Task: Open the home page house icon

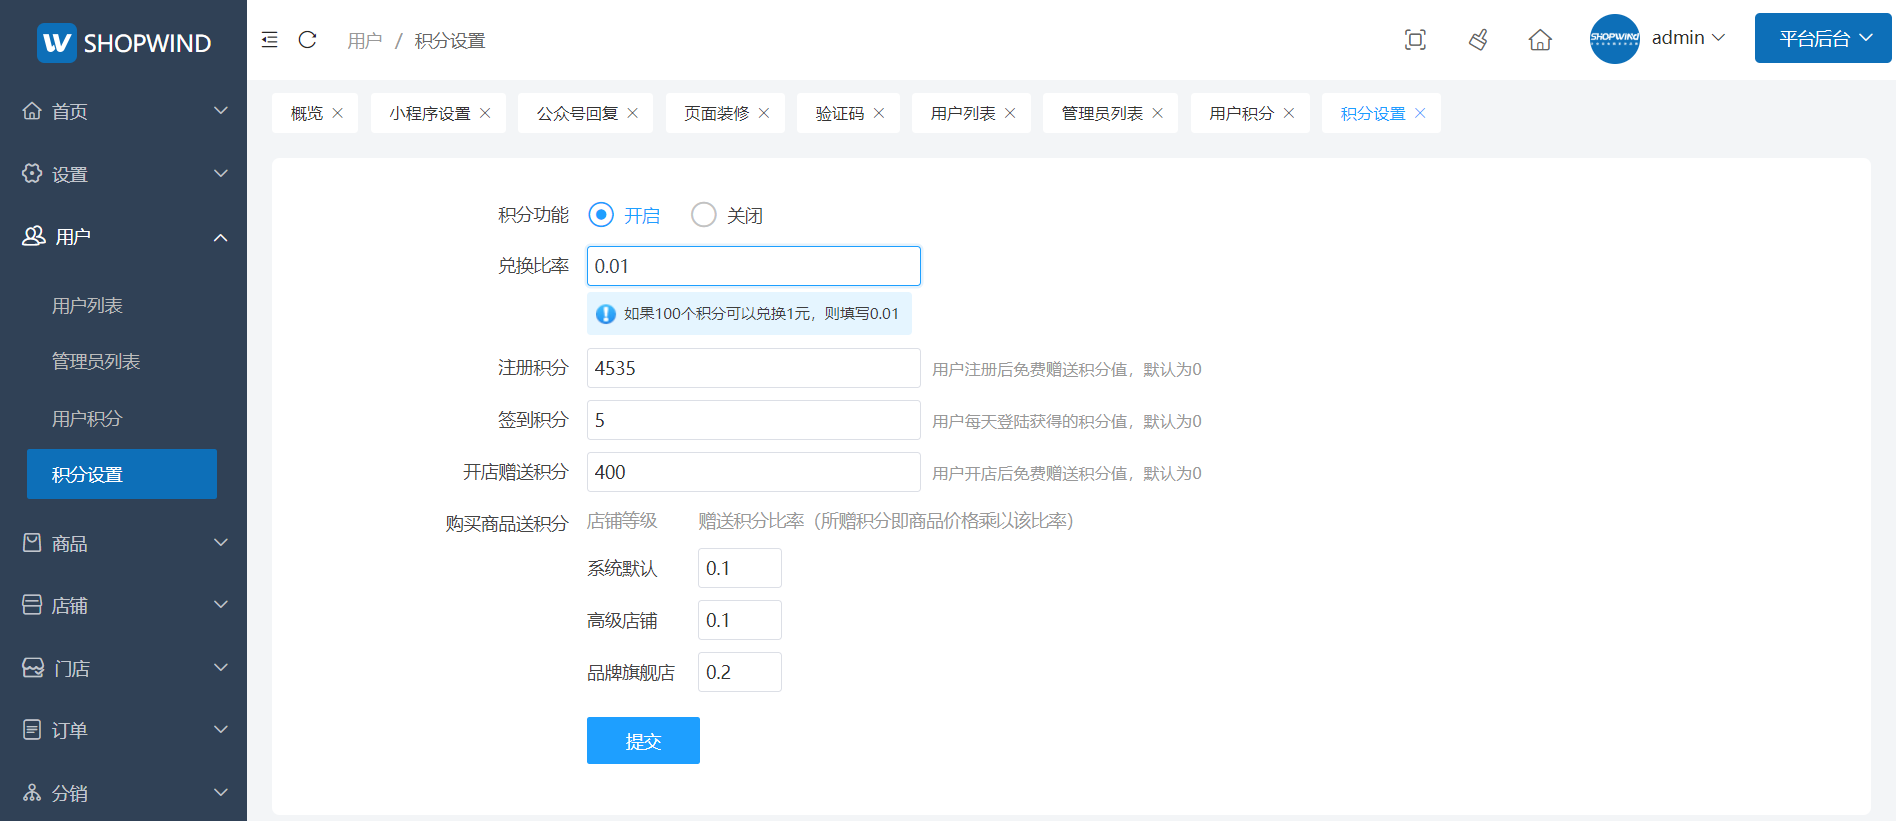Action: coord(1540,40)
